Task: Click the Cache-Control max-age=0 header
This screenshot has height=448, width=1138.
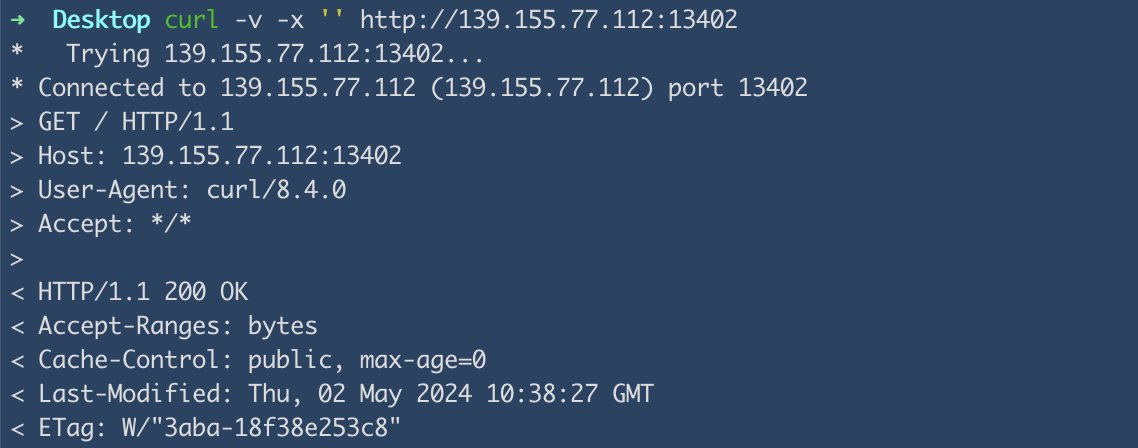Action: pos(262,361)
